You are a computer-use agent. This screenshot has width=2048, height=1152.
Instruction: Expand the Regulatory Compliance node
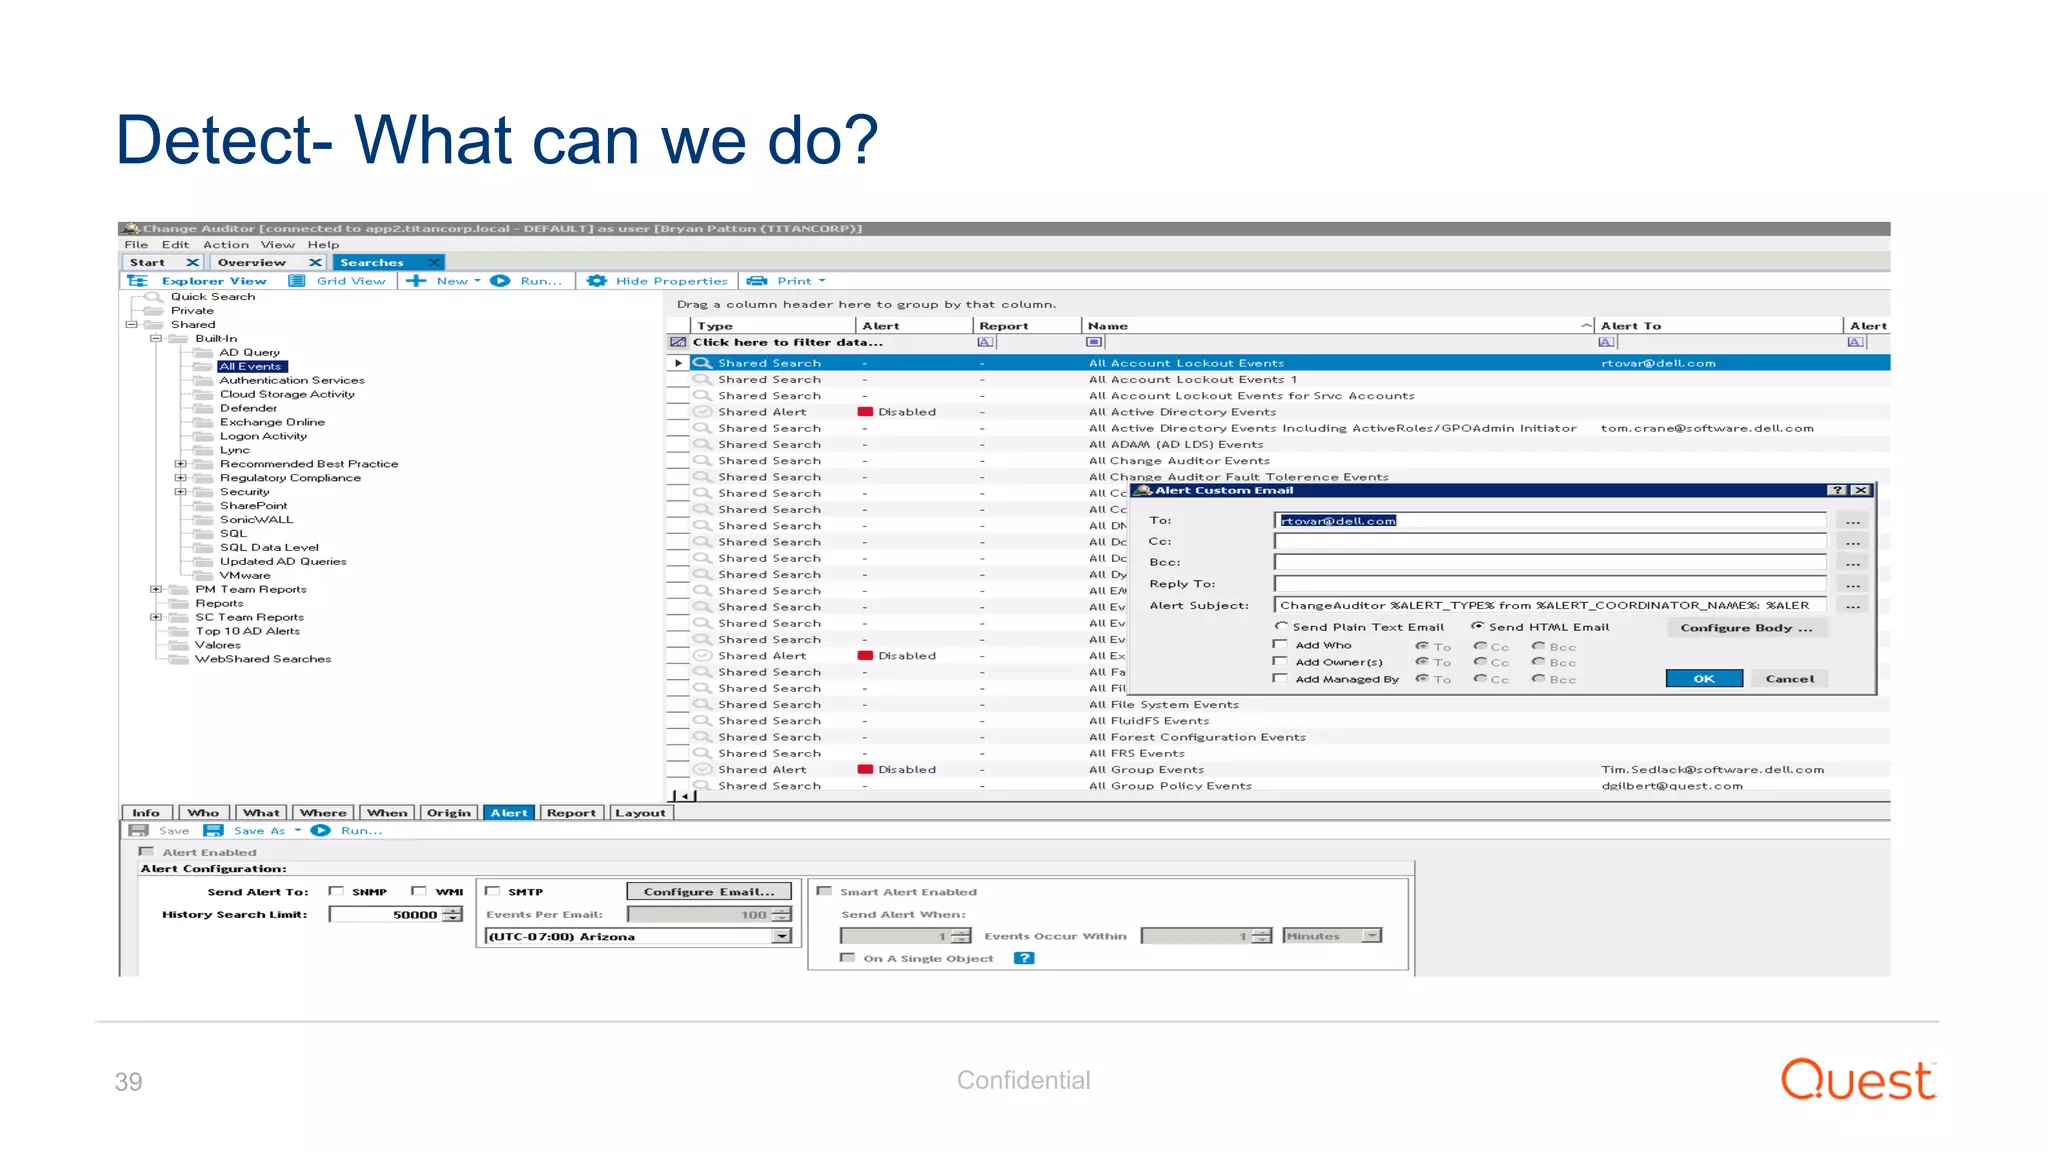point(181,478)
